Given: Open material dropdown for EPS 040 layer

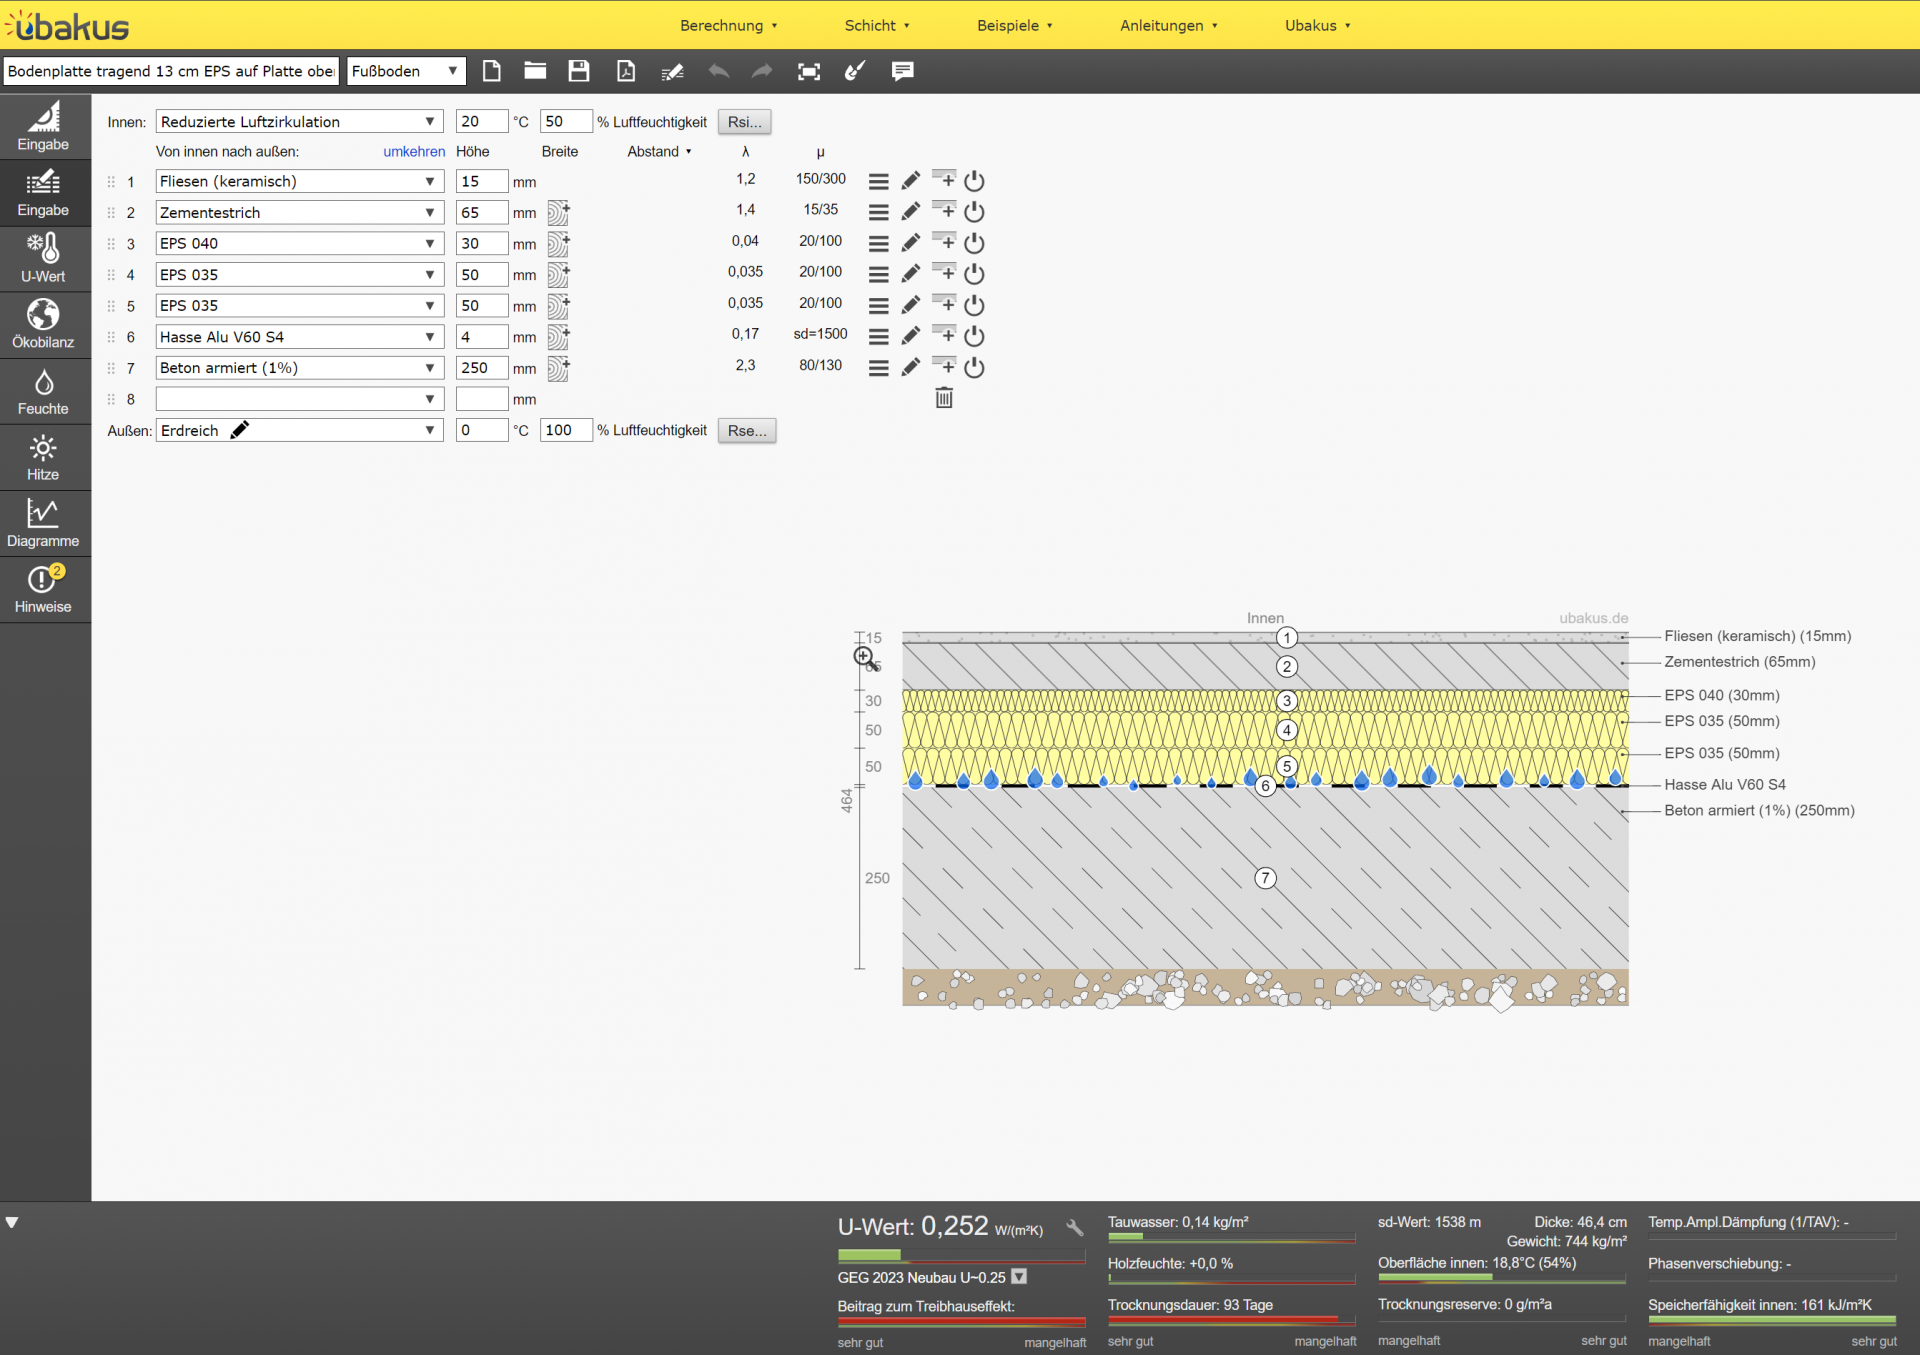Looking at the screenshot, I should 299,243.
